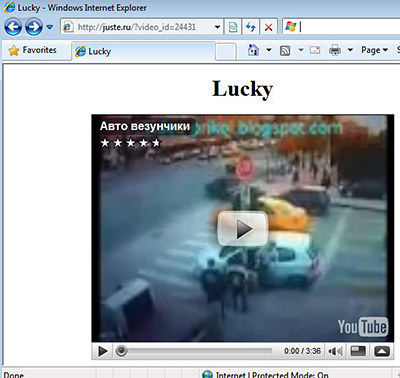This screenshot has height=378, width=400.
Task: Toggle mute on the video volume icon
Action: (x=335, y=351)
